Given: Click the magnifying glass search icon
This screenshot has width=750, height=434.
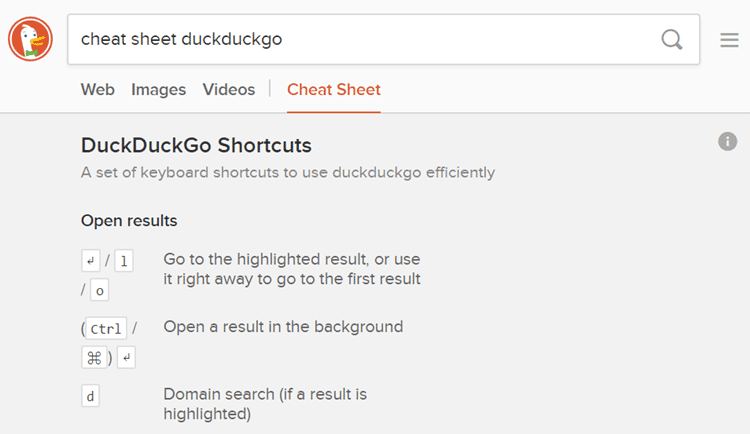Looking at the screenshot, I should (672, 40).
